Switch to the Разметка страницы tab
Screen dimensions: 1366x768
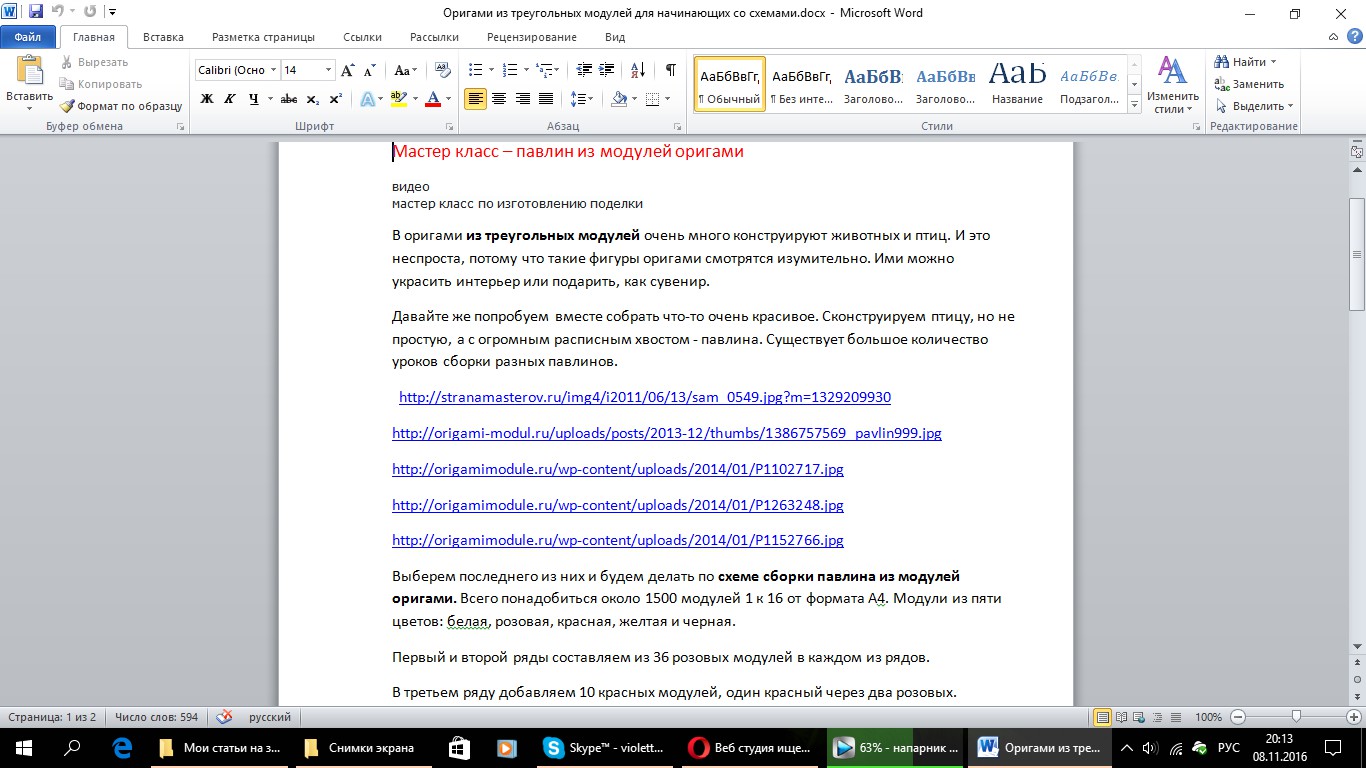tap(263, 37)
